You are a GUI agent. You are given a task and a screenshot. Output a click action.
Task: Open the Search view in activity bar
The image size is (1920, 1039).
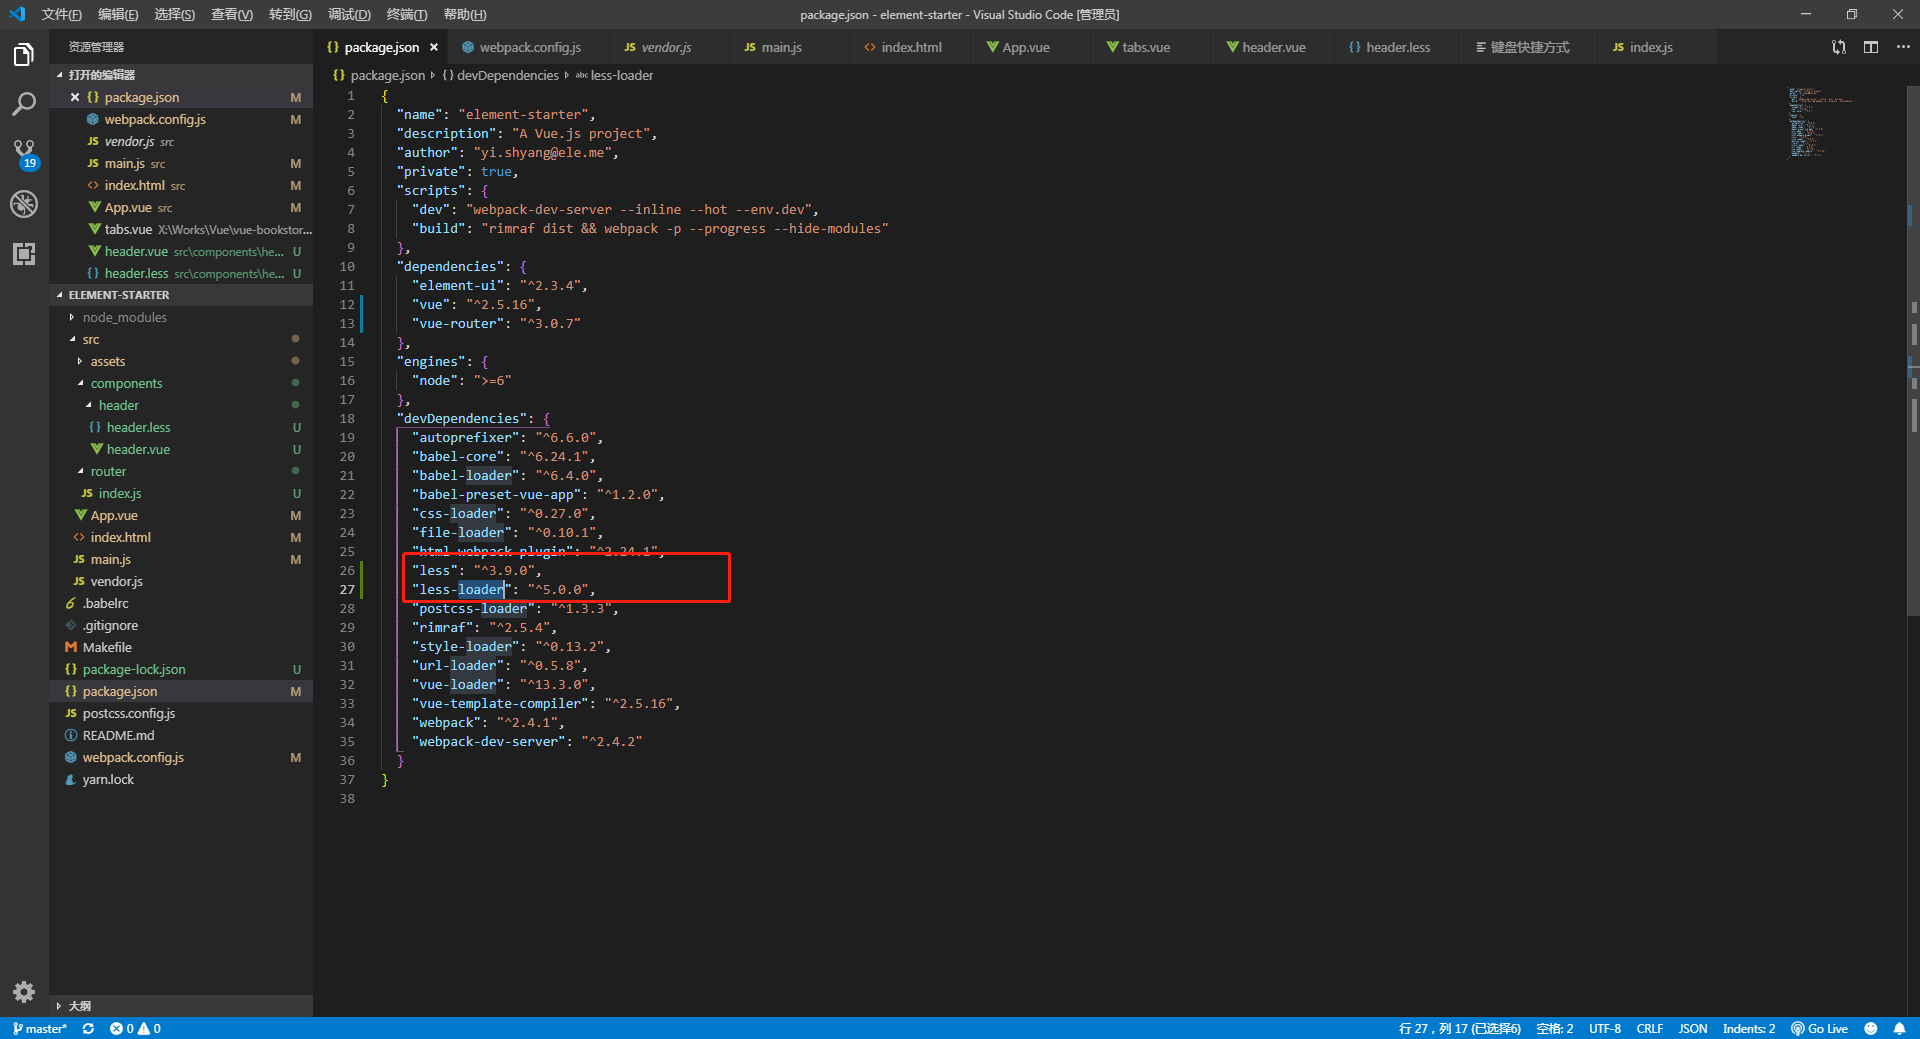click(x=24, y=104)
